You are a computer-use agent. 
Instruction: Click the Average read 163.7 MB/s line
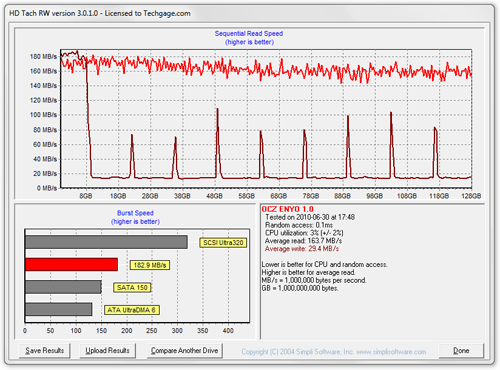click(303, 241)
